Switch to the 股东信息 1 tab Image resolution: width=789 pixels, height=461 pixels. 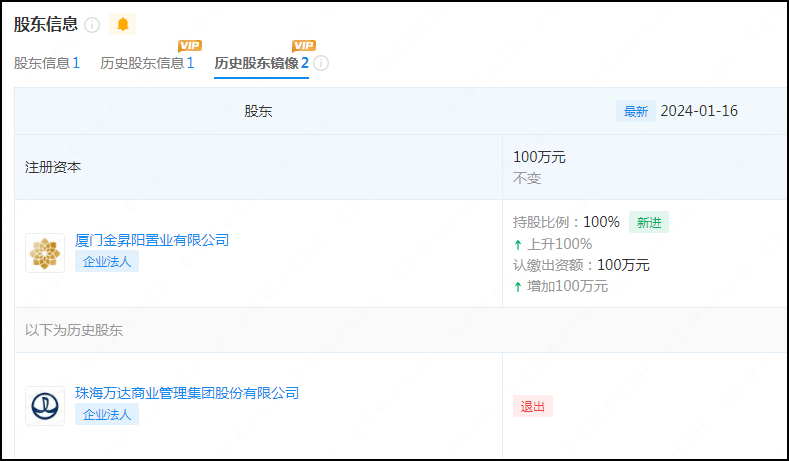pos(47,63)
